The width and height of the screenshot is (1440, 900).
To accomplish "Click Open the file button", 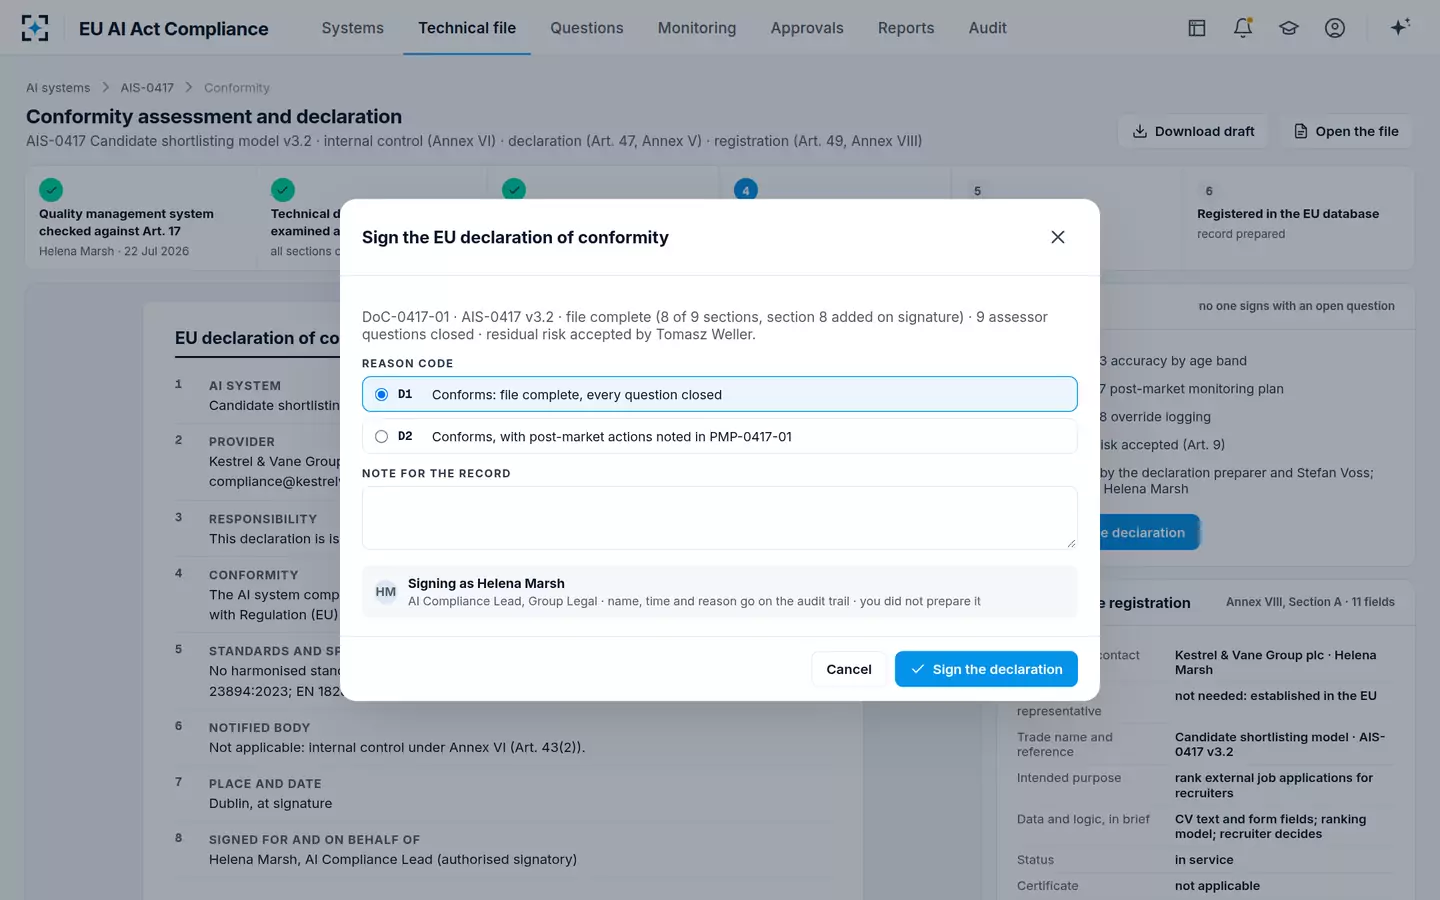I will [x=1346, y=131].
